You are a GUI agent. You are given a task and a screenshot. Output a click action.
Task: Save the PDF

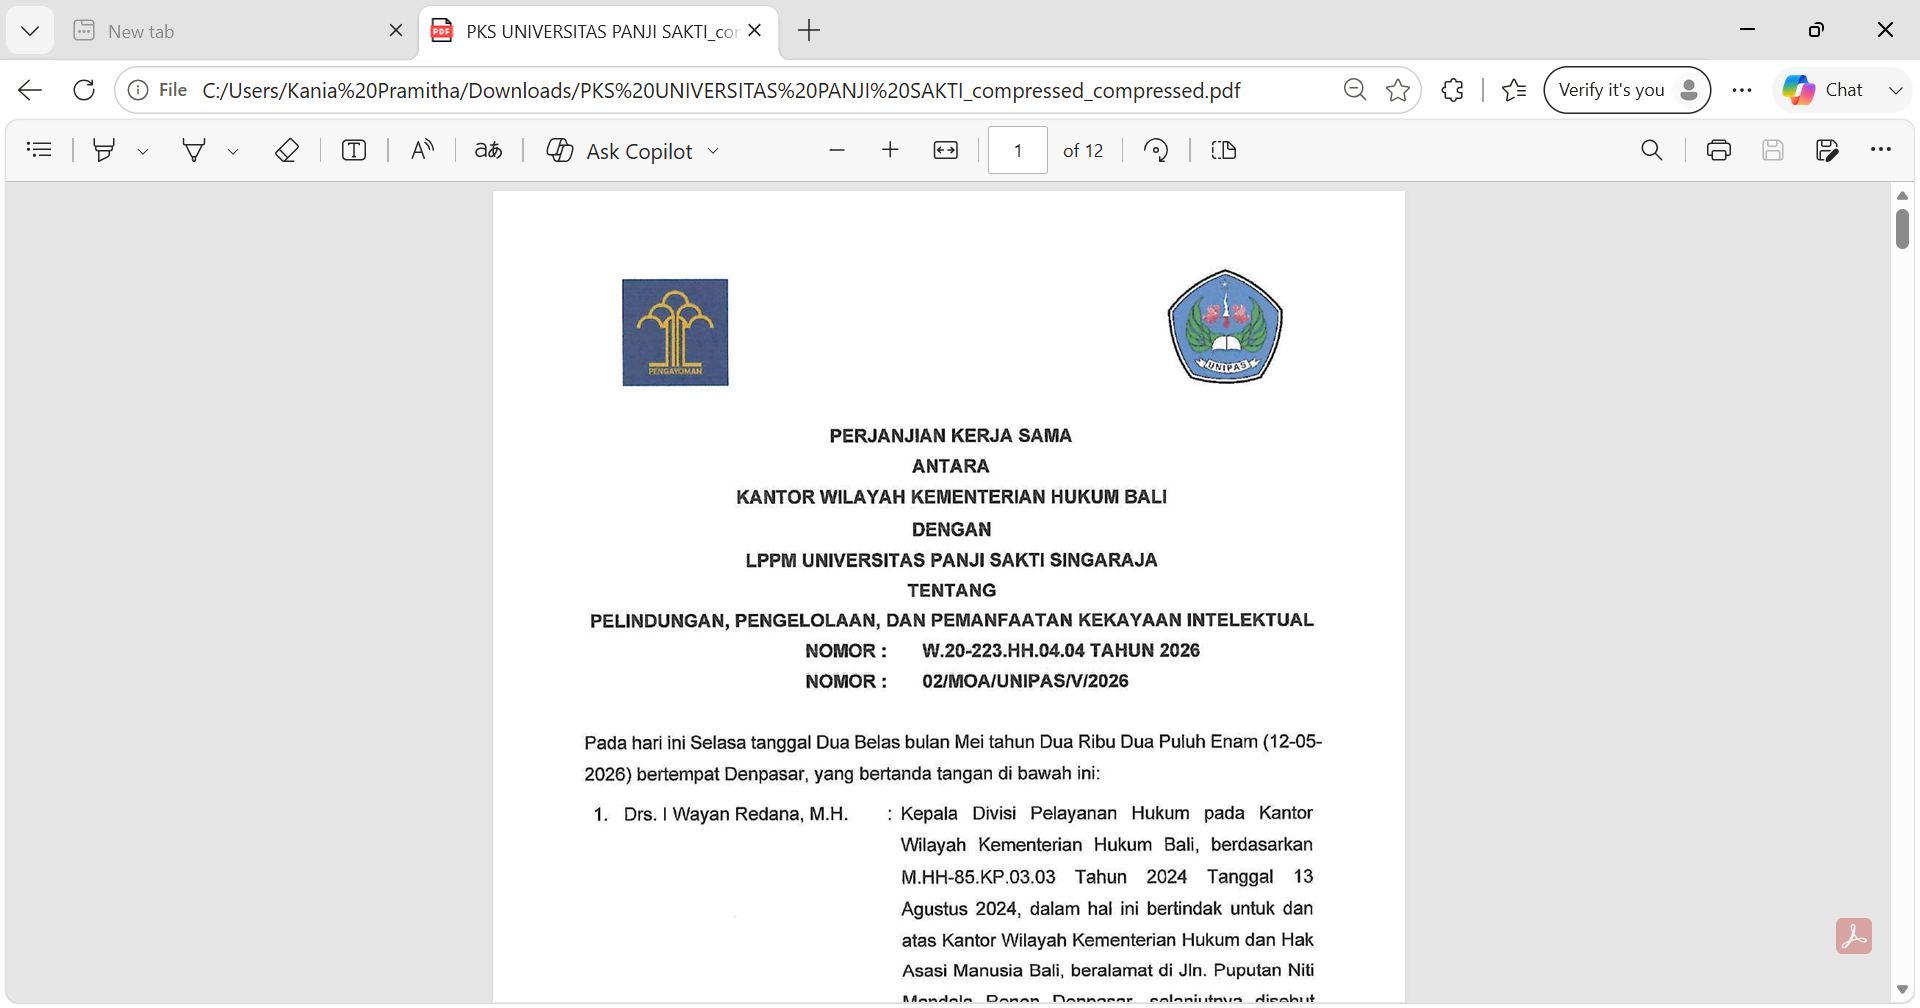[1773, 150]
